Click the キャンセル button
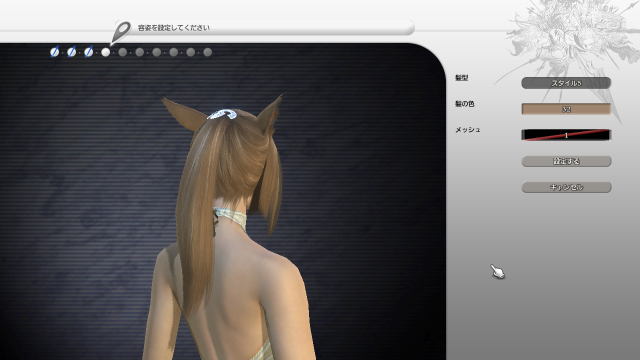The width and height of the screenshot is (640, 360). pos(566,187)
